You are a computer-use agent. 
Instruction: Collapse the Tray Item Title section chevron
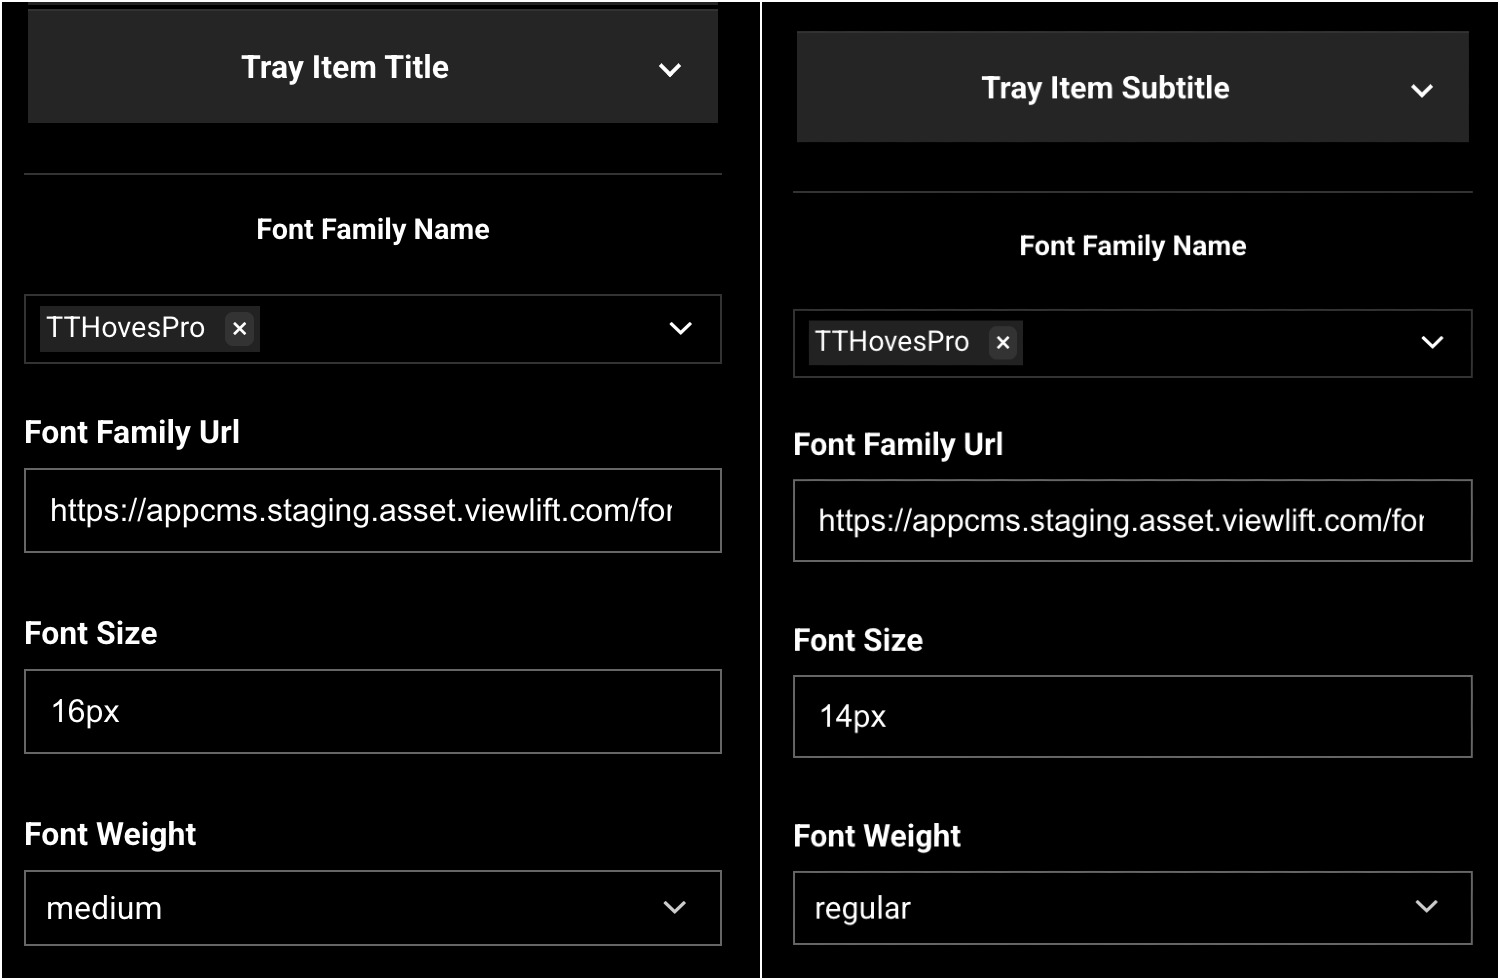click(670, 70)
